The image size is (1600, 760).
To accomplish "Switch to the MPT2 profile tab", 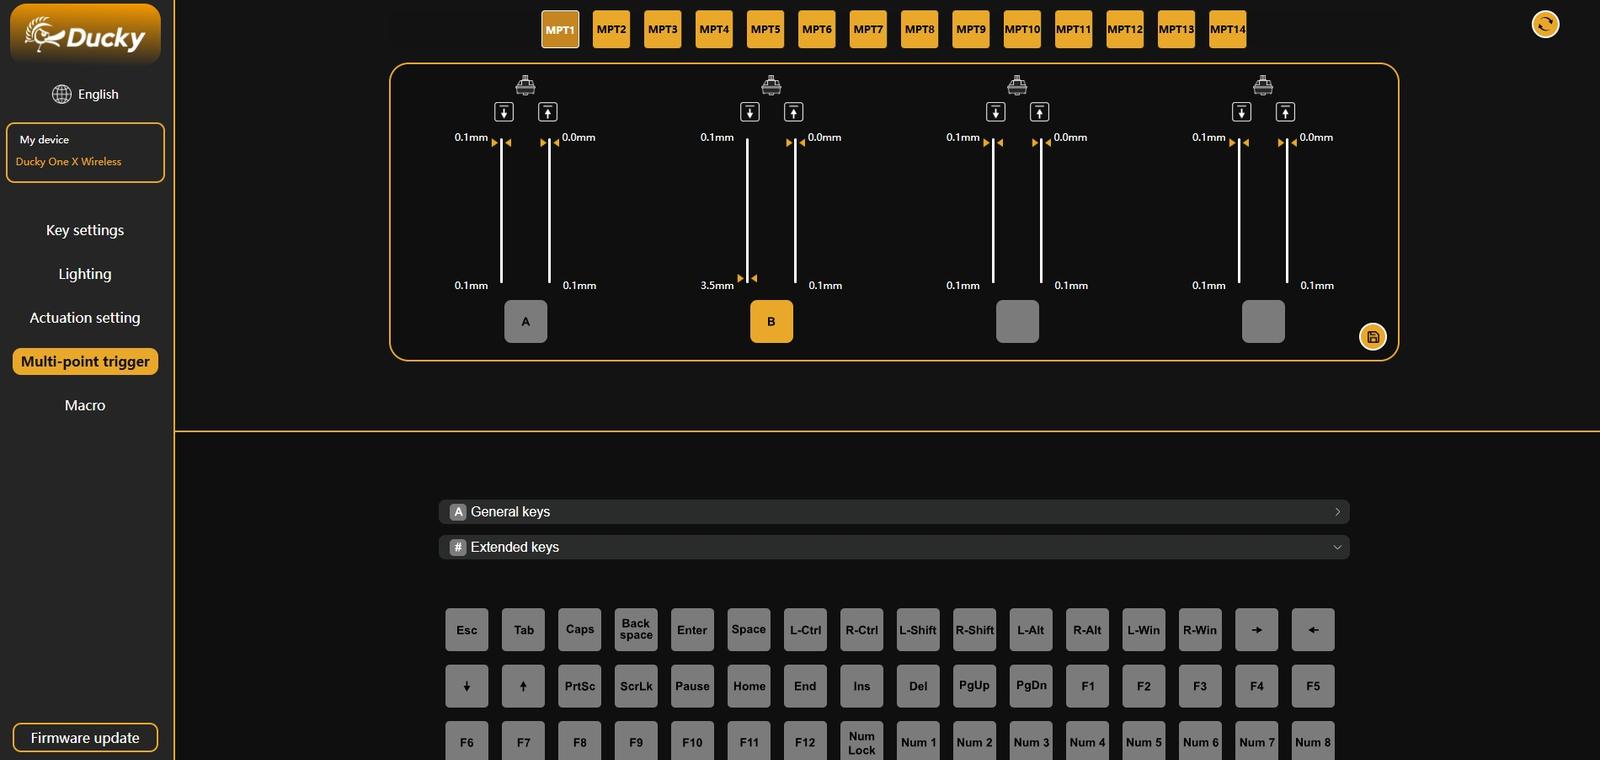I will pos(611,30).
